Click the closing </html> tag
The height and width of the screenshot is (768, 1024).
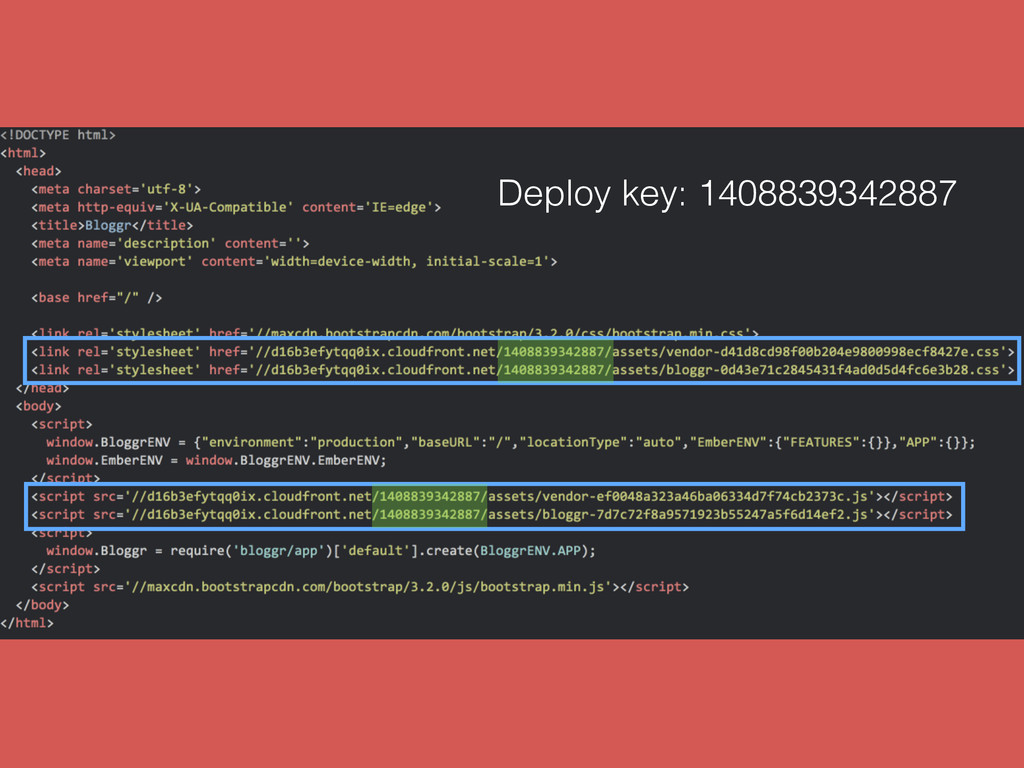(27, 623)
